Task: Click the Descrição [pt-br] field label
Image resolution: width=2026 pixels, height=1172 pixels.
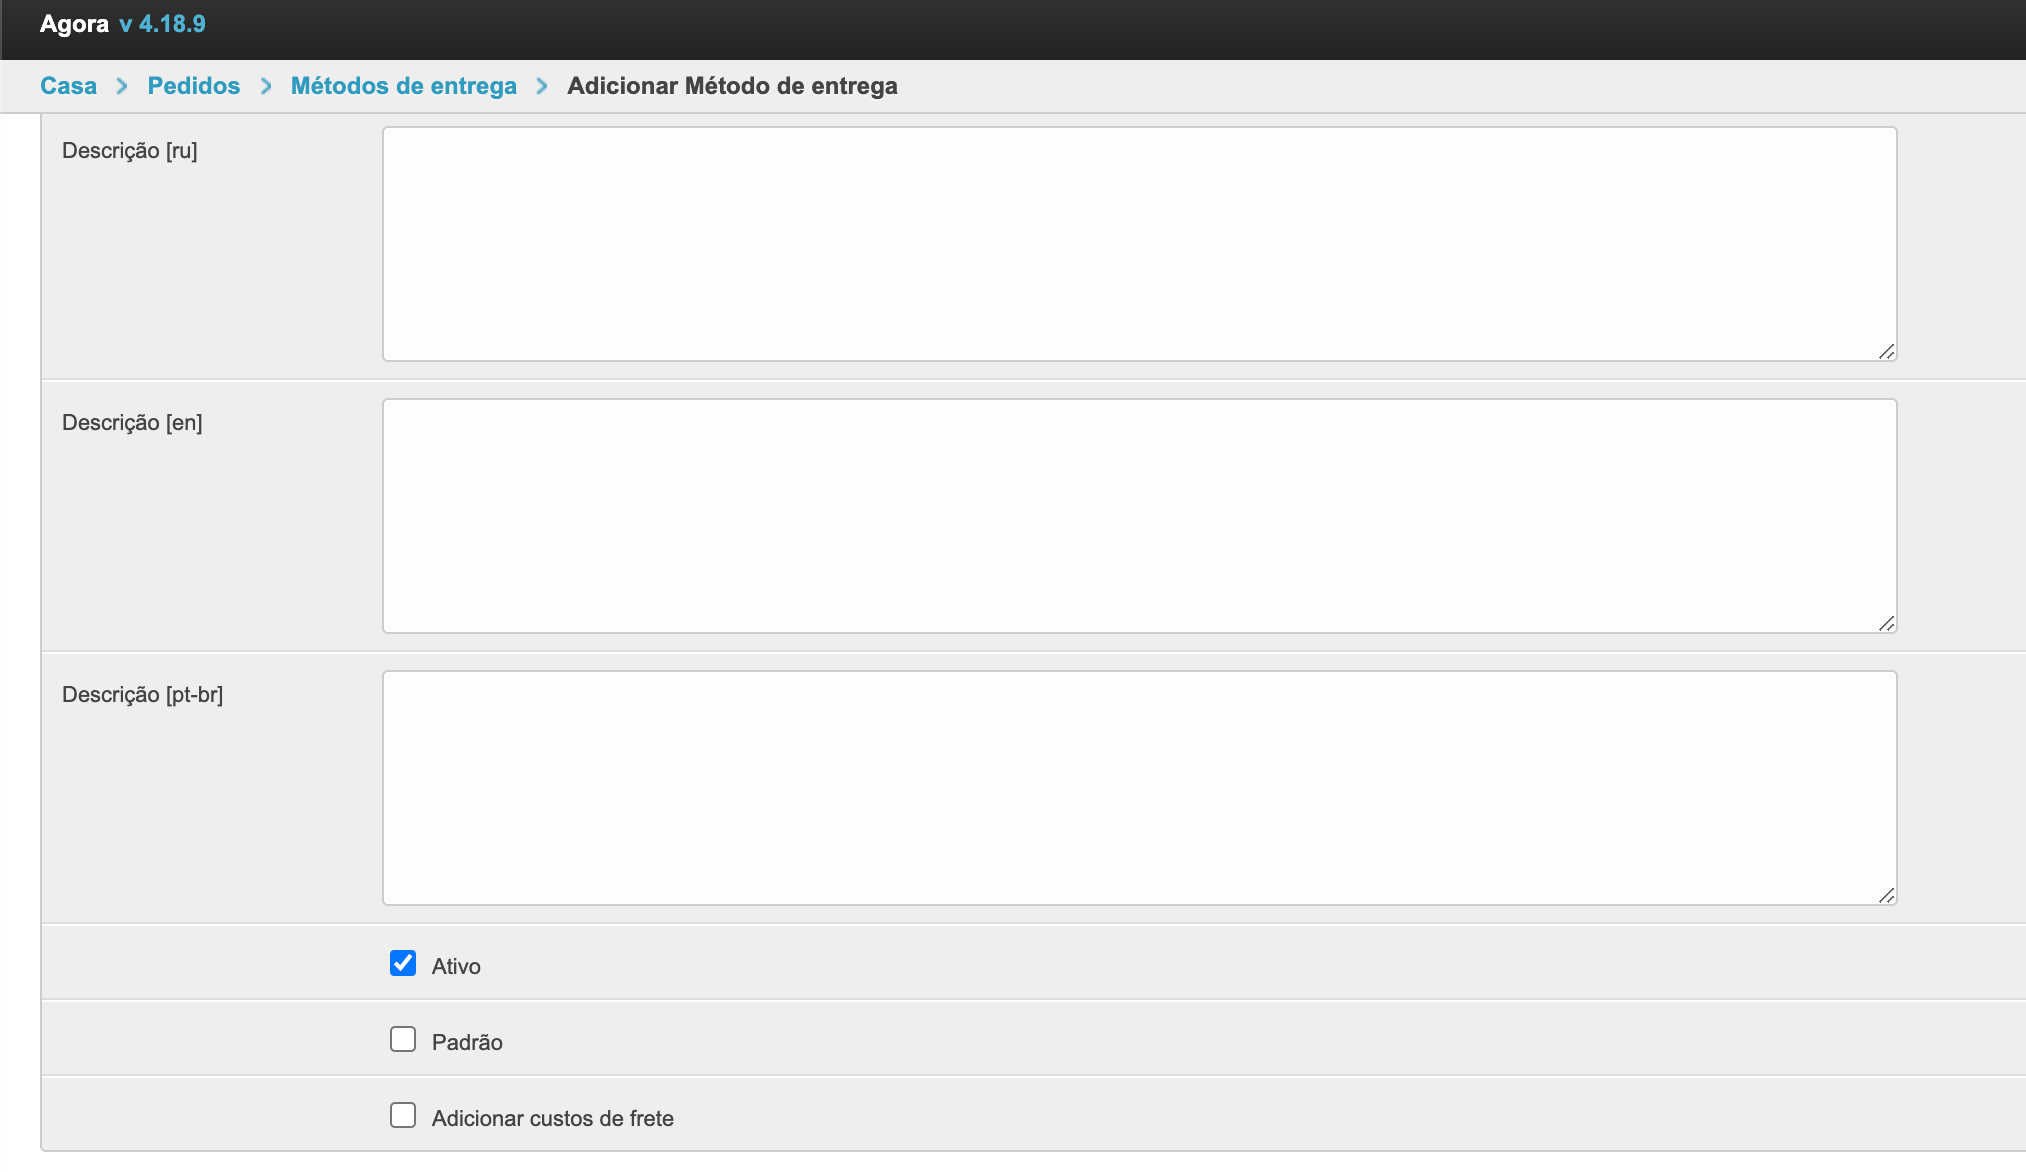Action: tap(142, 694)
